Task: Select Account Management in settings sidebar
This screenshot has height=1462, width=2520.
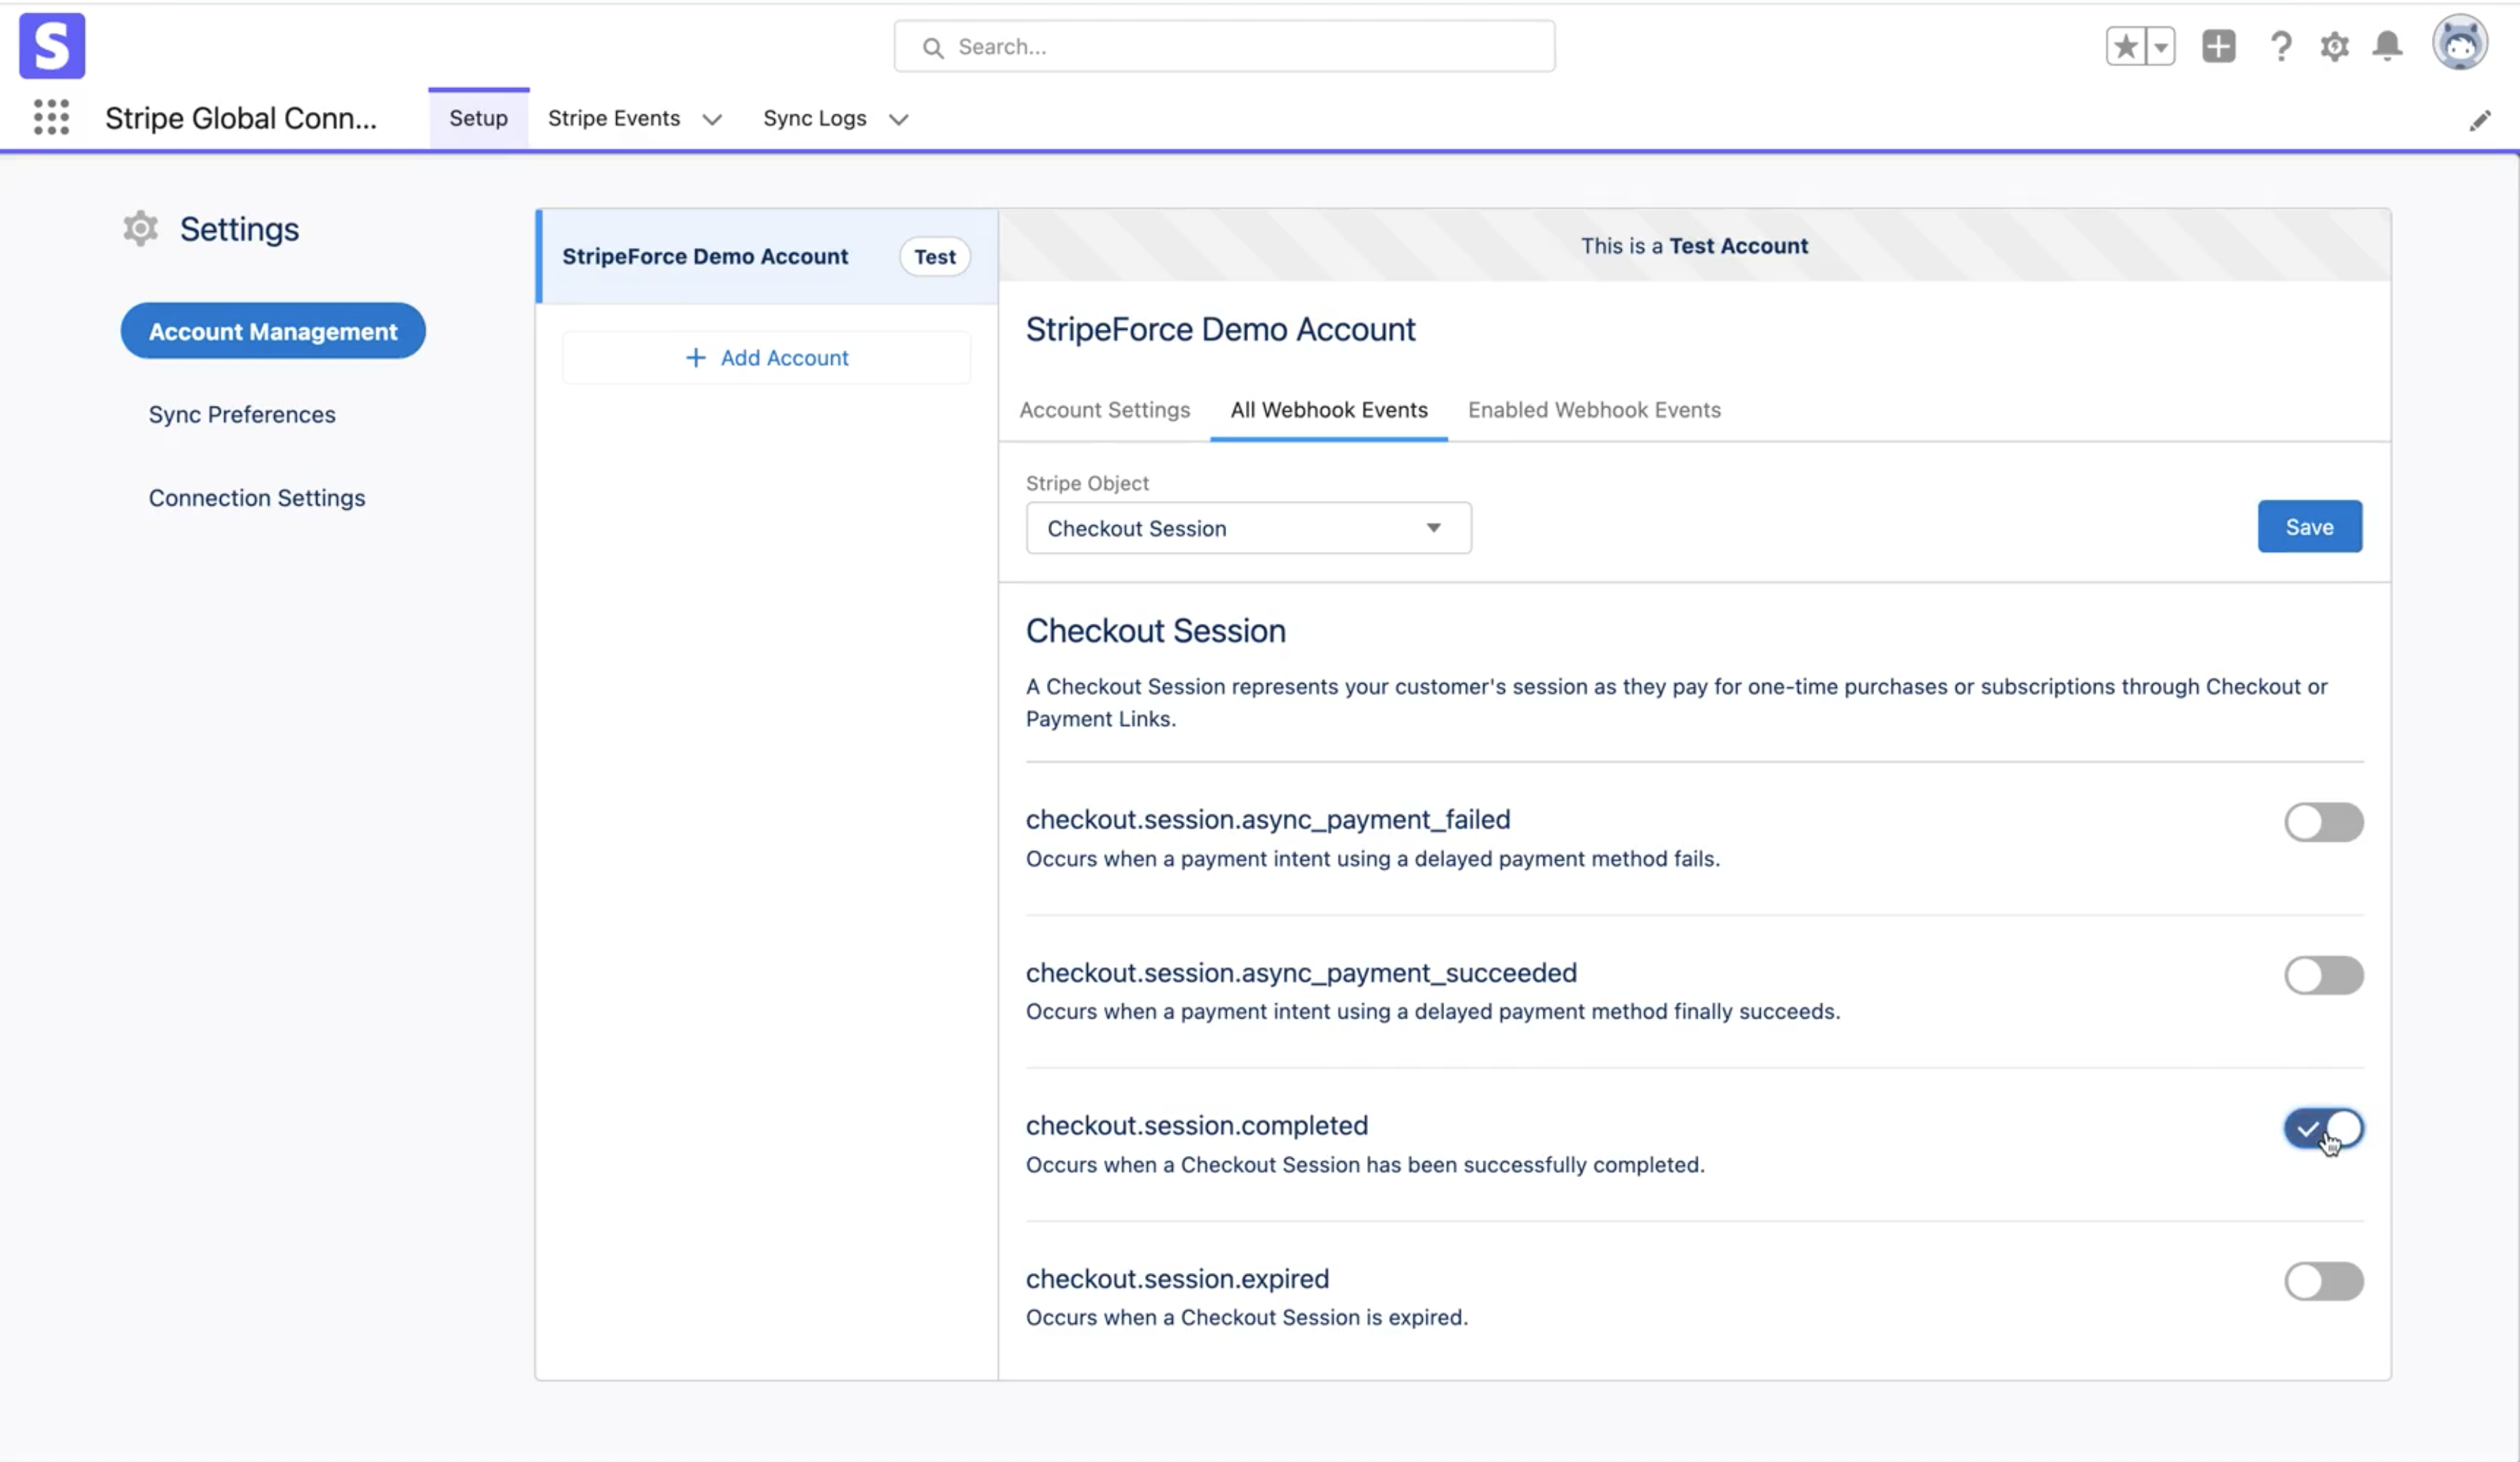Action: point(273,331)
